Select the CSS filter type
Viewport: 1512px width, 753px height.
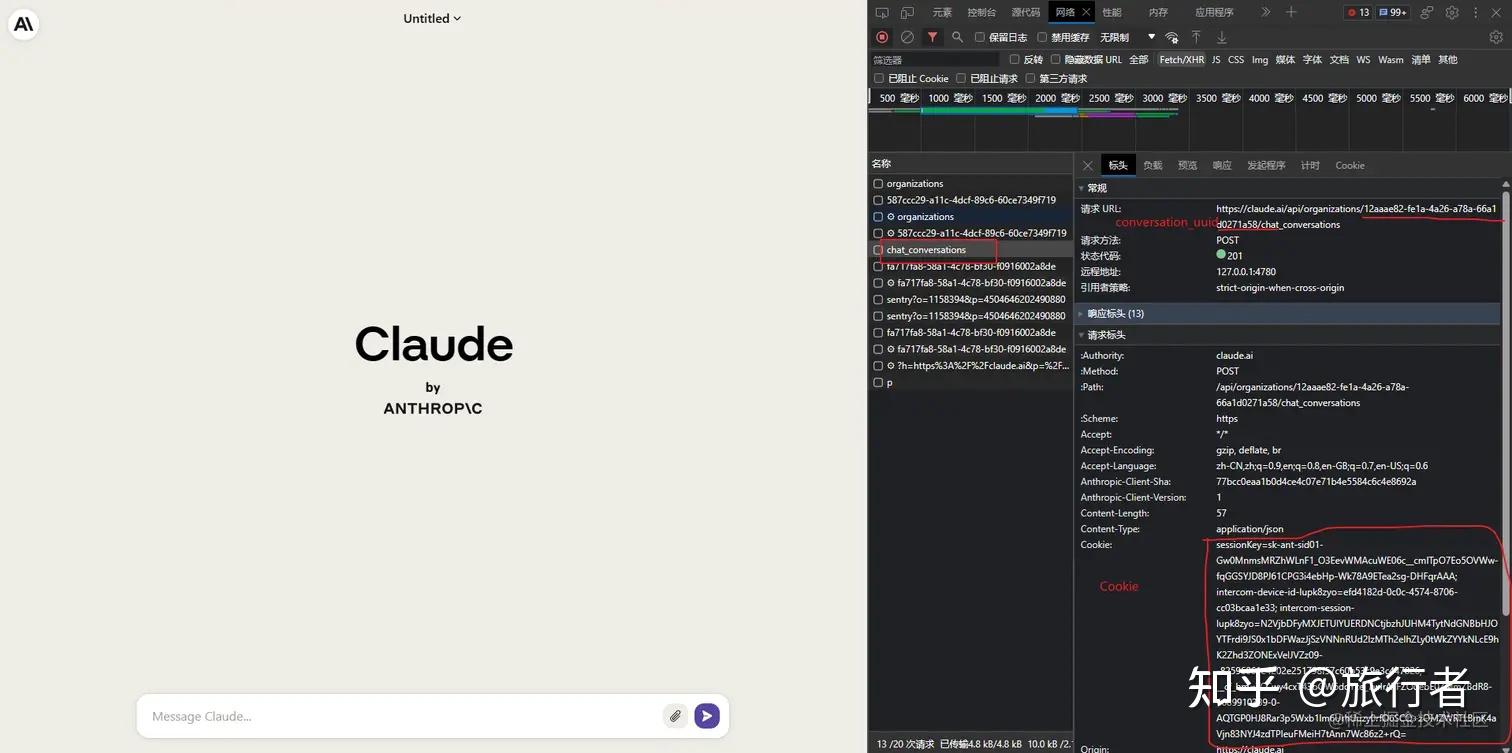tap(1236, 60)
